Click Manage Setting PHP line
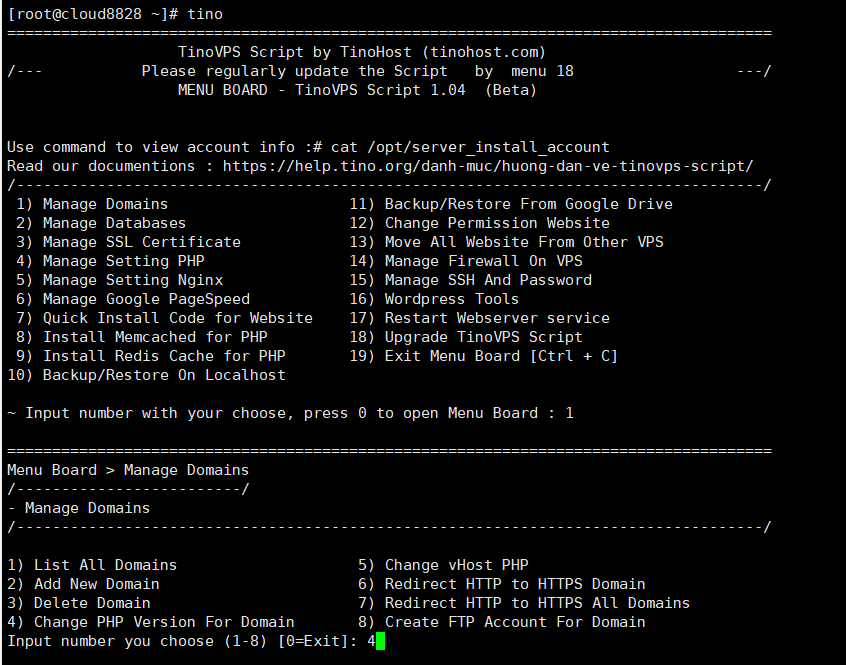Screen dimensions: 846x665 click(x=110, y=261)
